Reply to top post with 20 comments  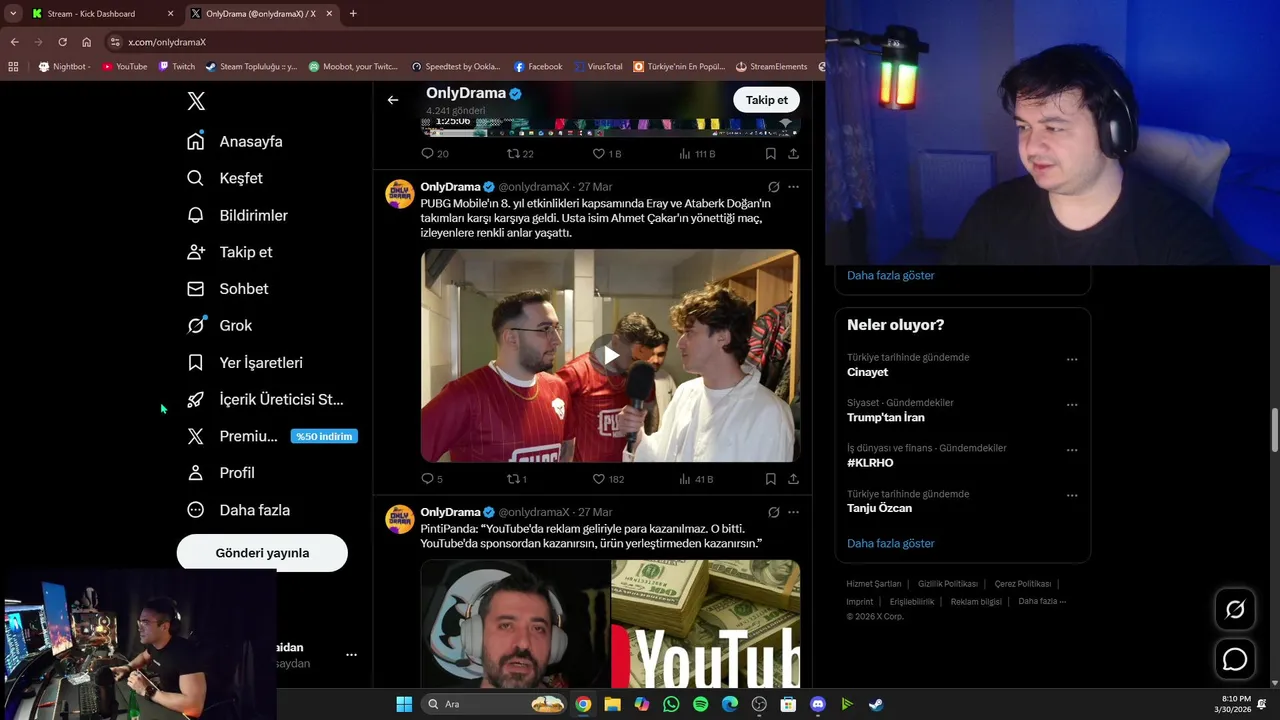(435, 154)
